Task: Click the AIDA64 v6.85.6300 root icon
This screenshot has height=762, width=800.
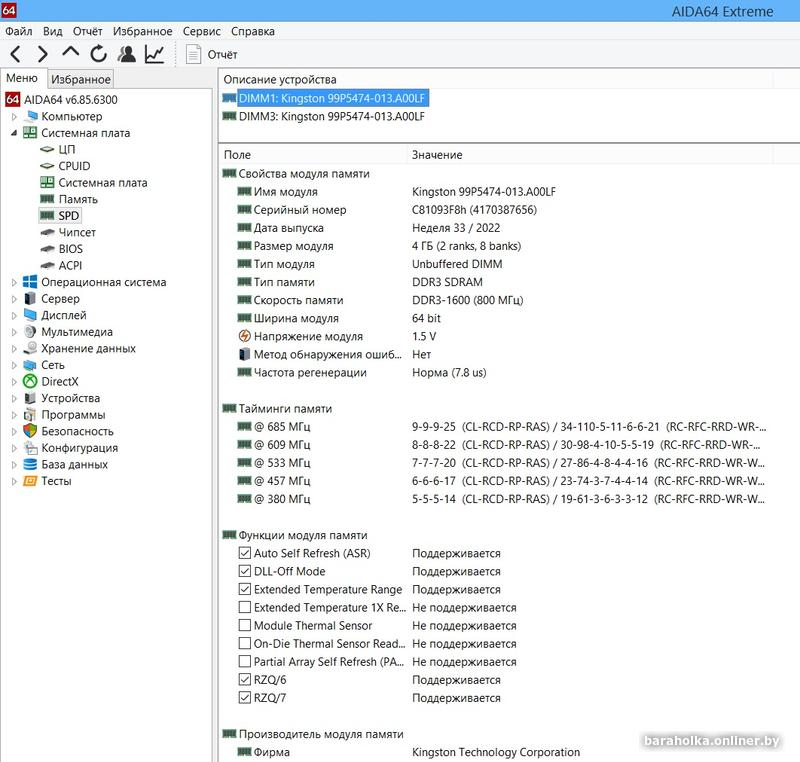Action: 12,99
